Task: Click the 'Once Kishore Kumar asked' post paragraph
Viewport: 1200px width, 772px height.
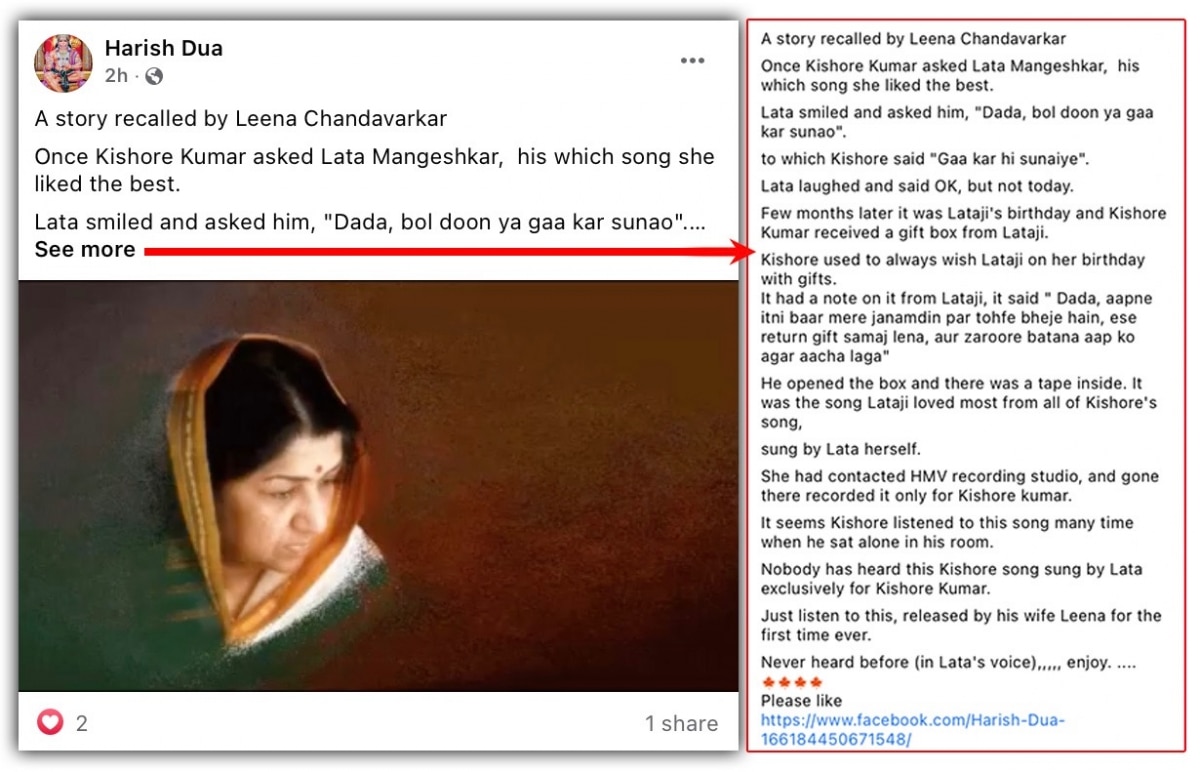Action: tap(375, 170)
